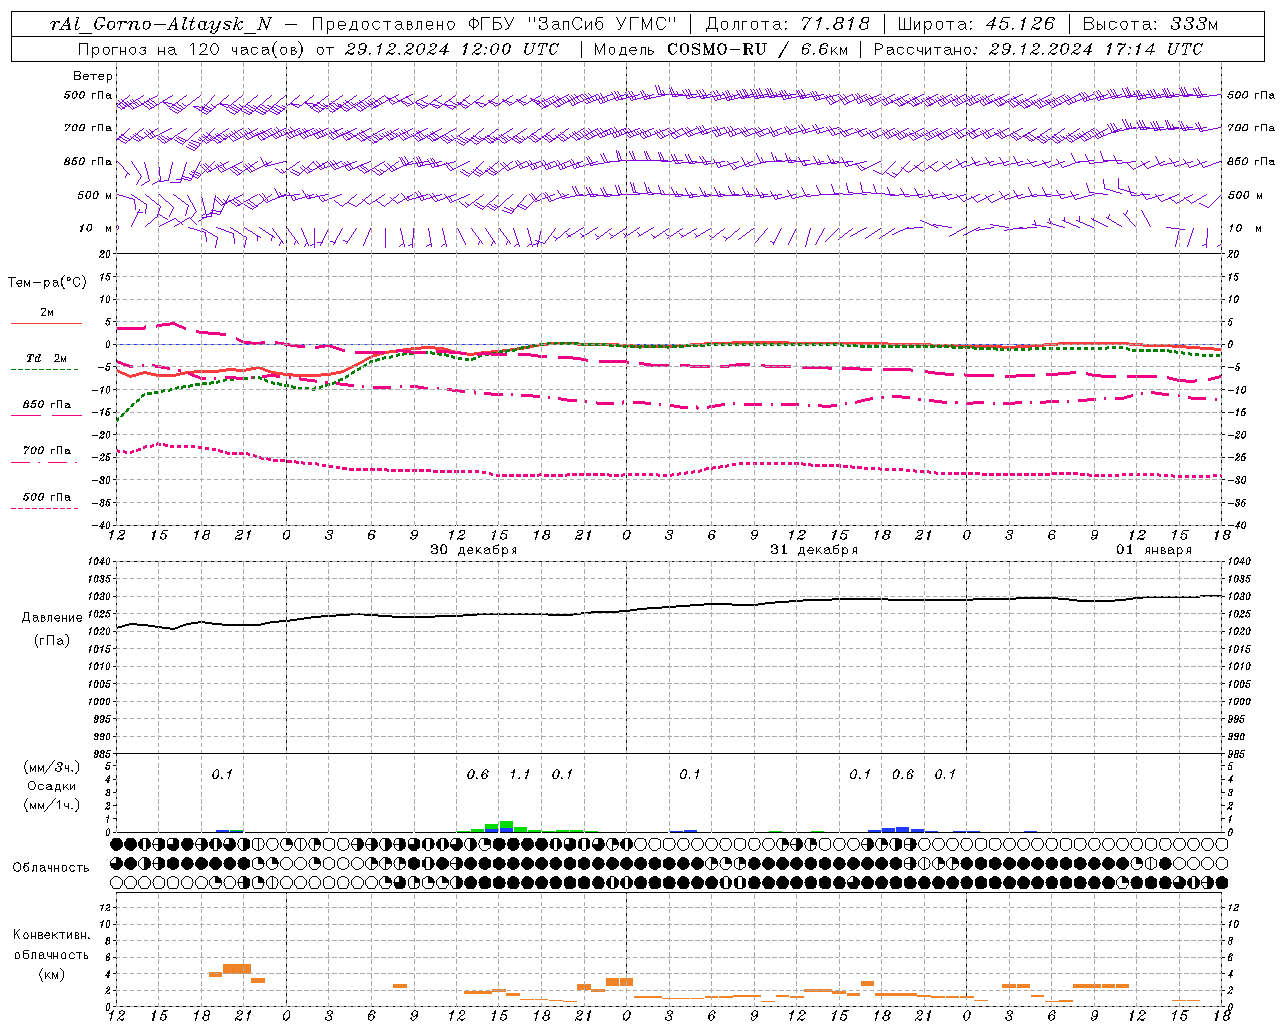Click the Конвективн. convective cloud label
Viewport: 1280px width, 1024px height.
(51, 935)
